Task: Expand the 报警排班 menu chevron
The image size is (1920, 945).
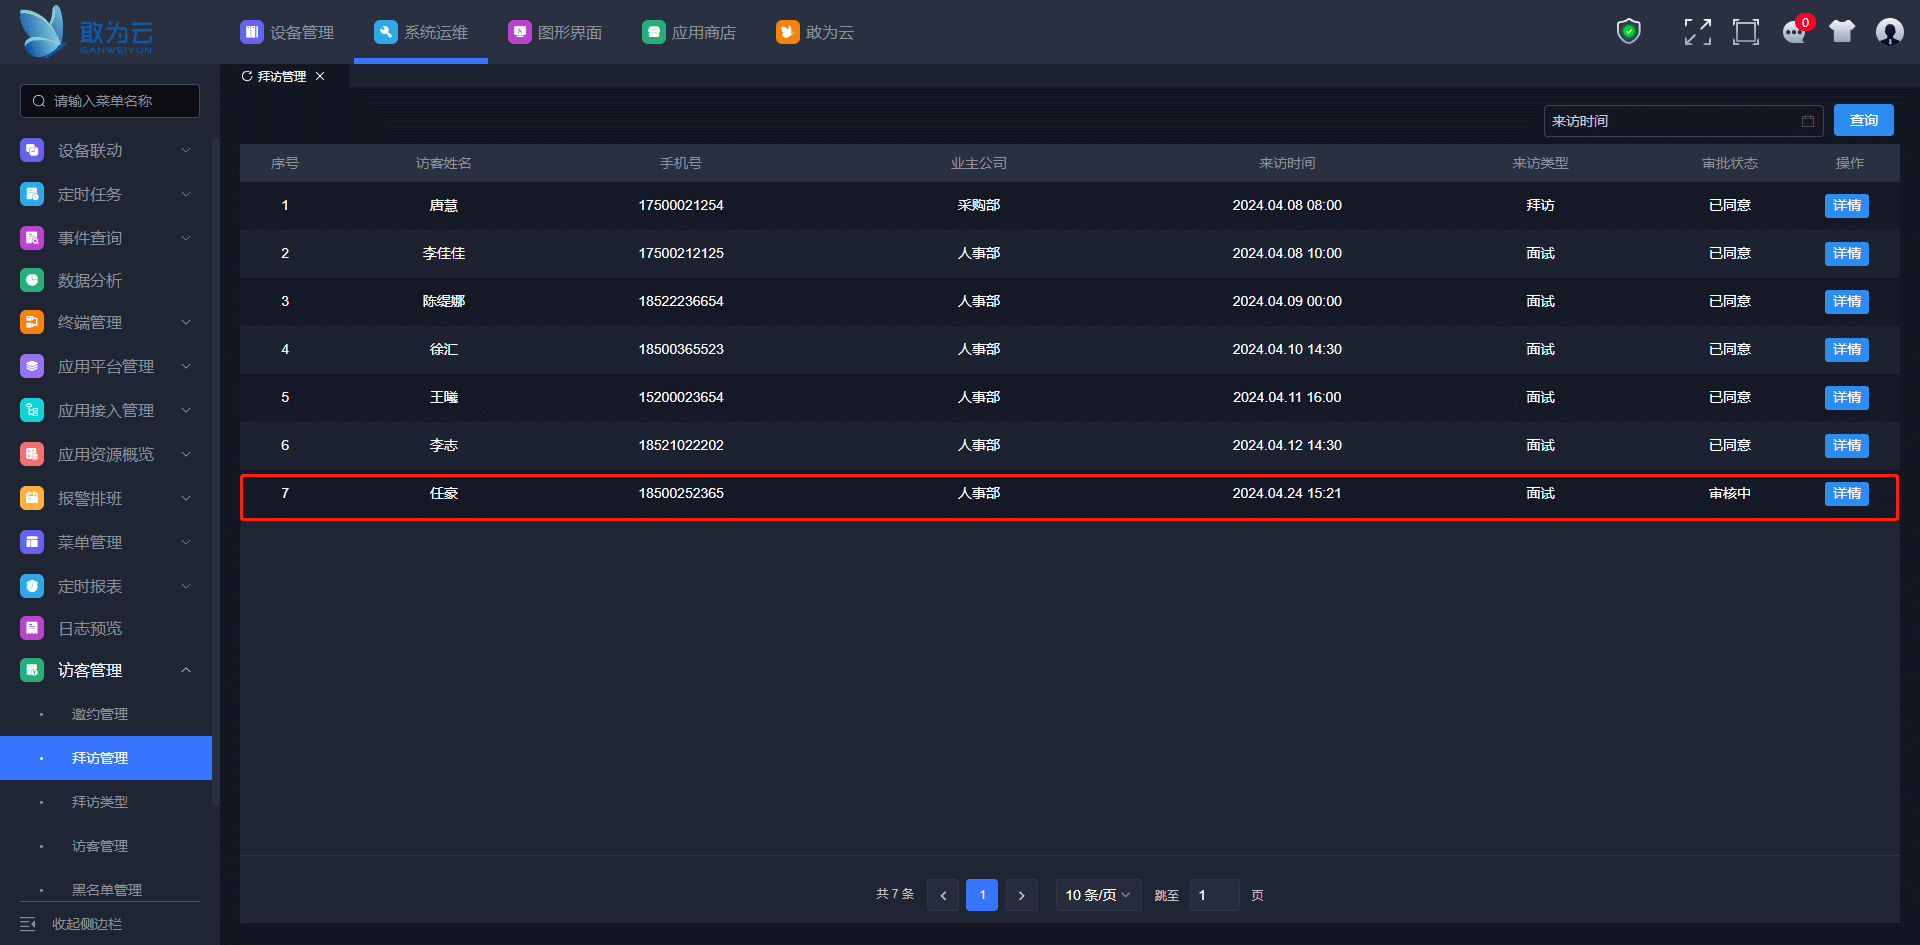Action: pos(186,498)
